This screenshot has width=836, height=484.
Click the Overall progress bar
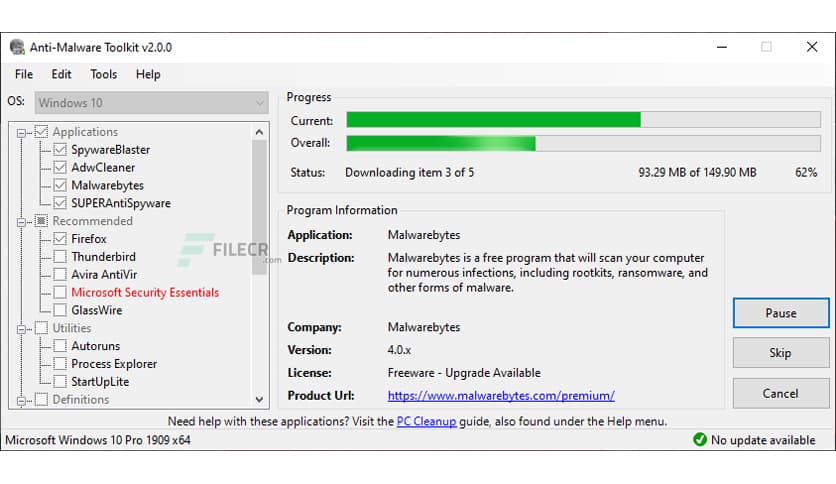[583, 143]
